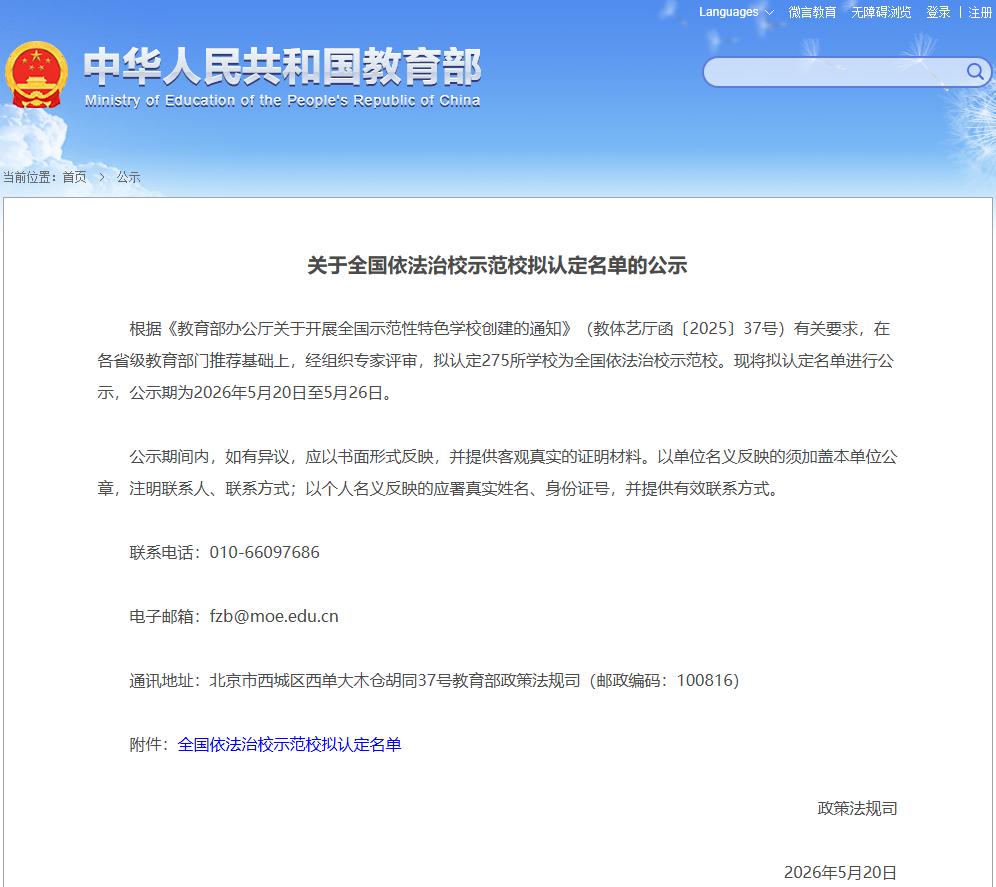Open the Languages dropdown
The width and height of the screenshot is (996, 887).
pos(736,12)
